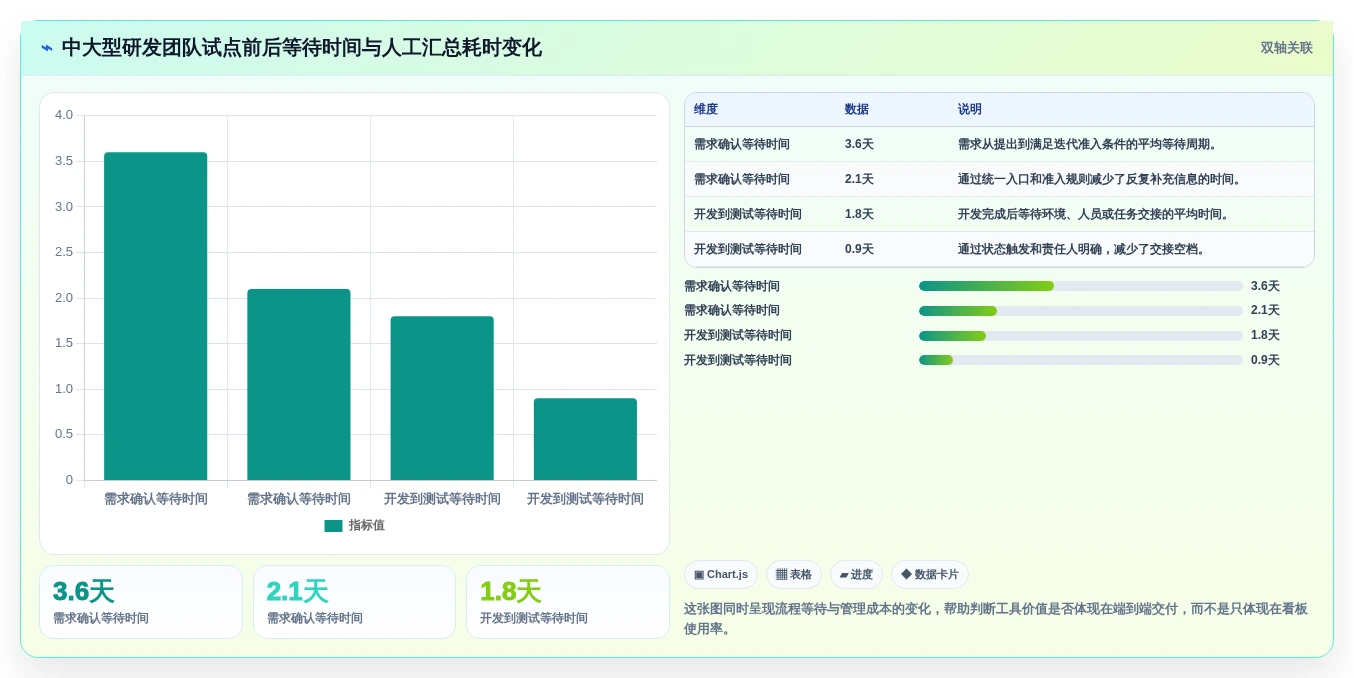Click the 3.6天 cell in the table
The width and height of the screenshot is (1354, 678).
859,144
